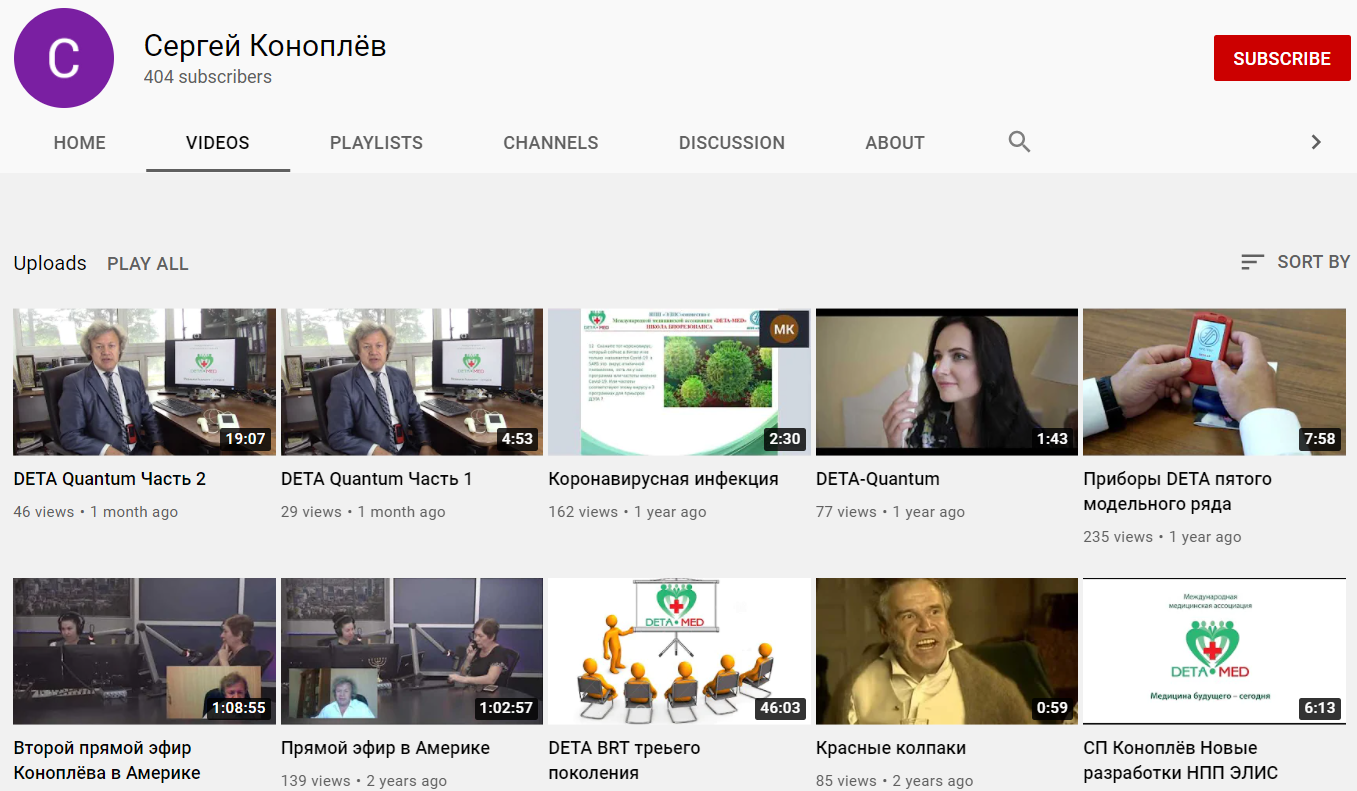Click the 404 subscribers text
The height and width of the screenshot is (791, 1357).
pos(208,77)
